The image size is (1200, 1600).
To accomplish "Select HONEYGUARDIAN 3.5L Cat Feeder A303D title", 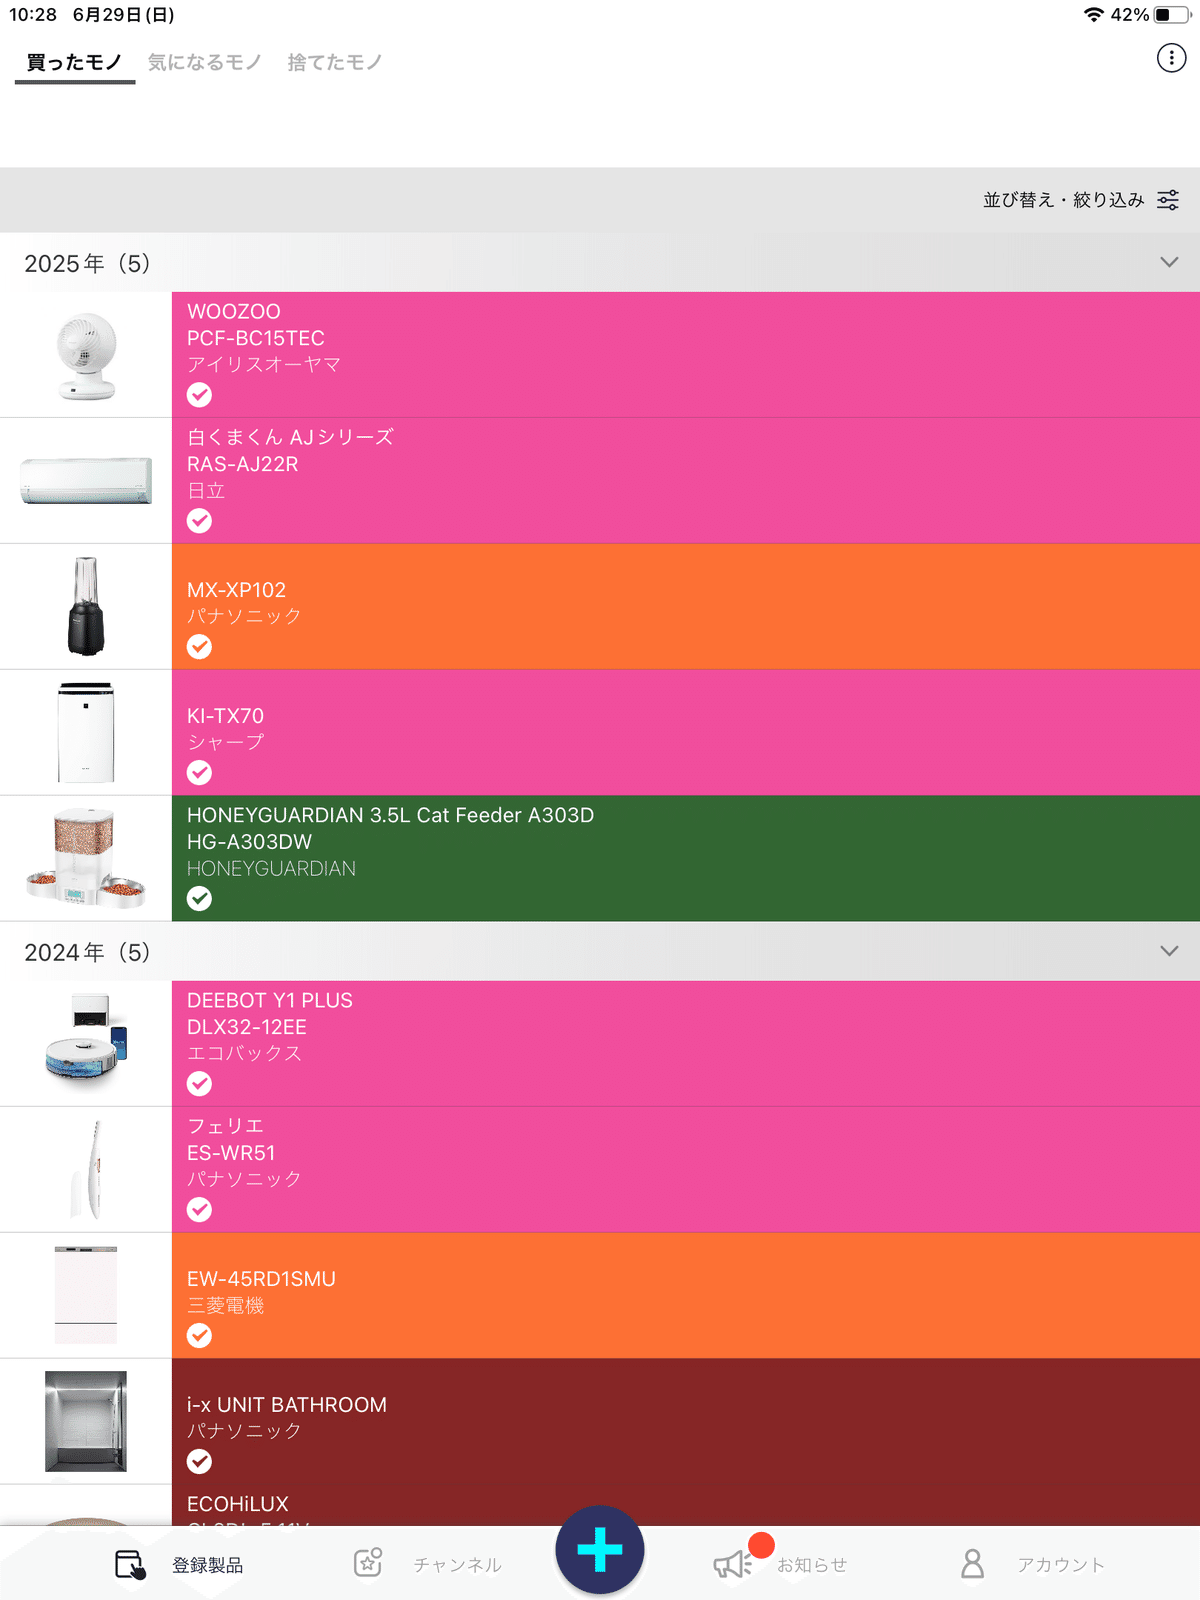I will click(391, 815).
